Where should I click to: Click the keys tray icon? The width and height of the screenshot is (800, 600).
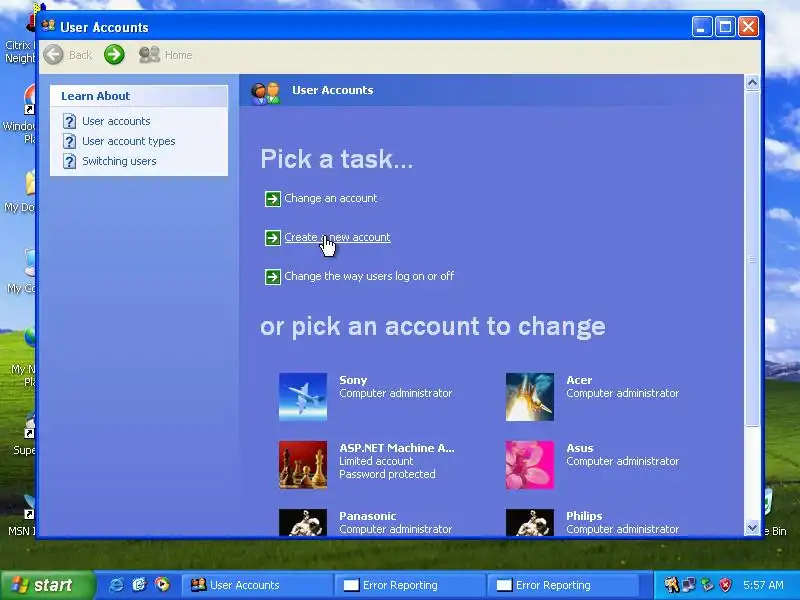tap(671, 585)
